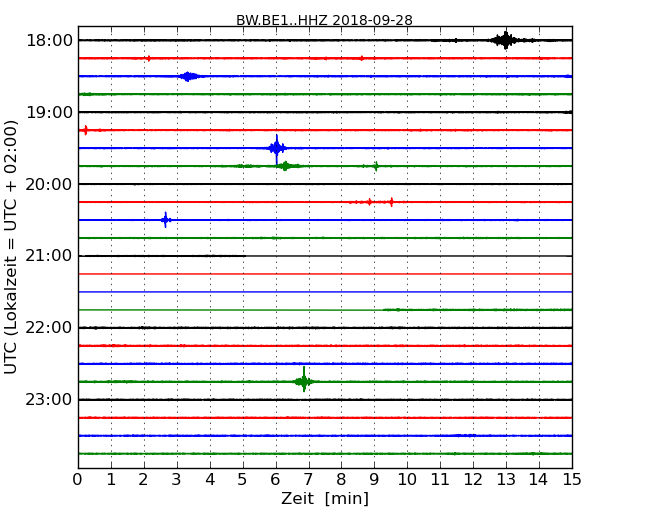
Task: Click x-axis tick label 1
Action: (x=111, y=480)
